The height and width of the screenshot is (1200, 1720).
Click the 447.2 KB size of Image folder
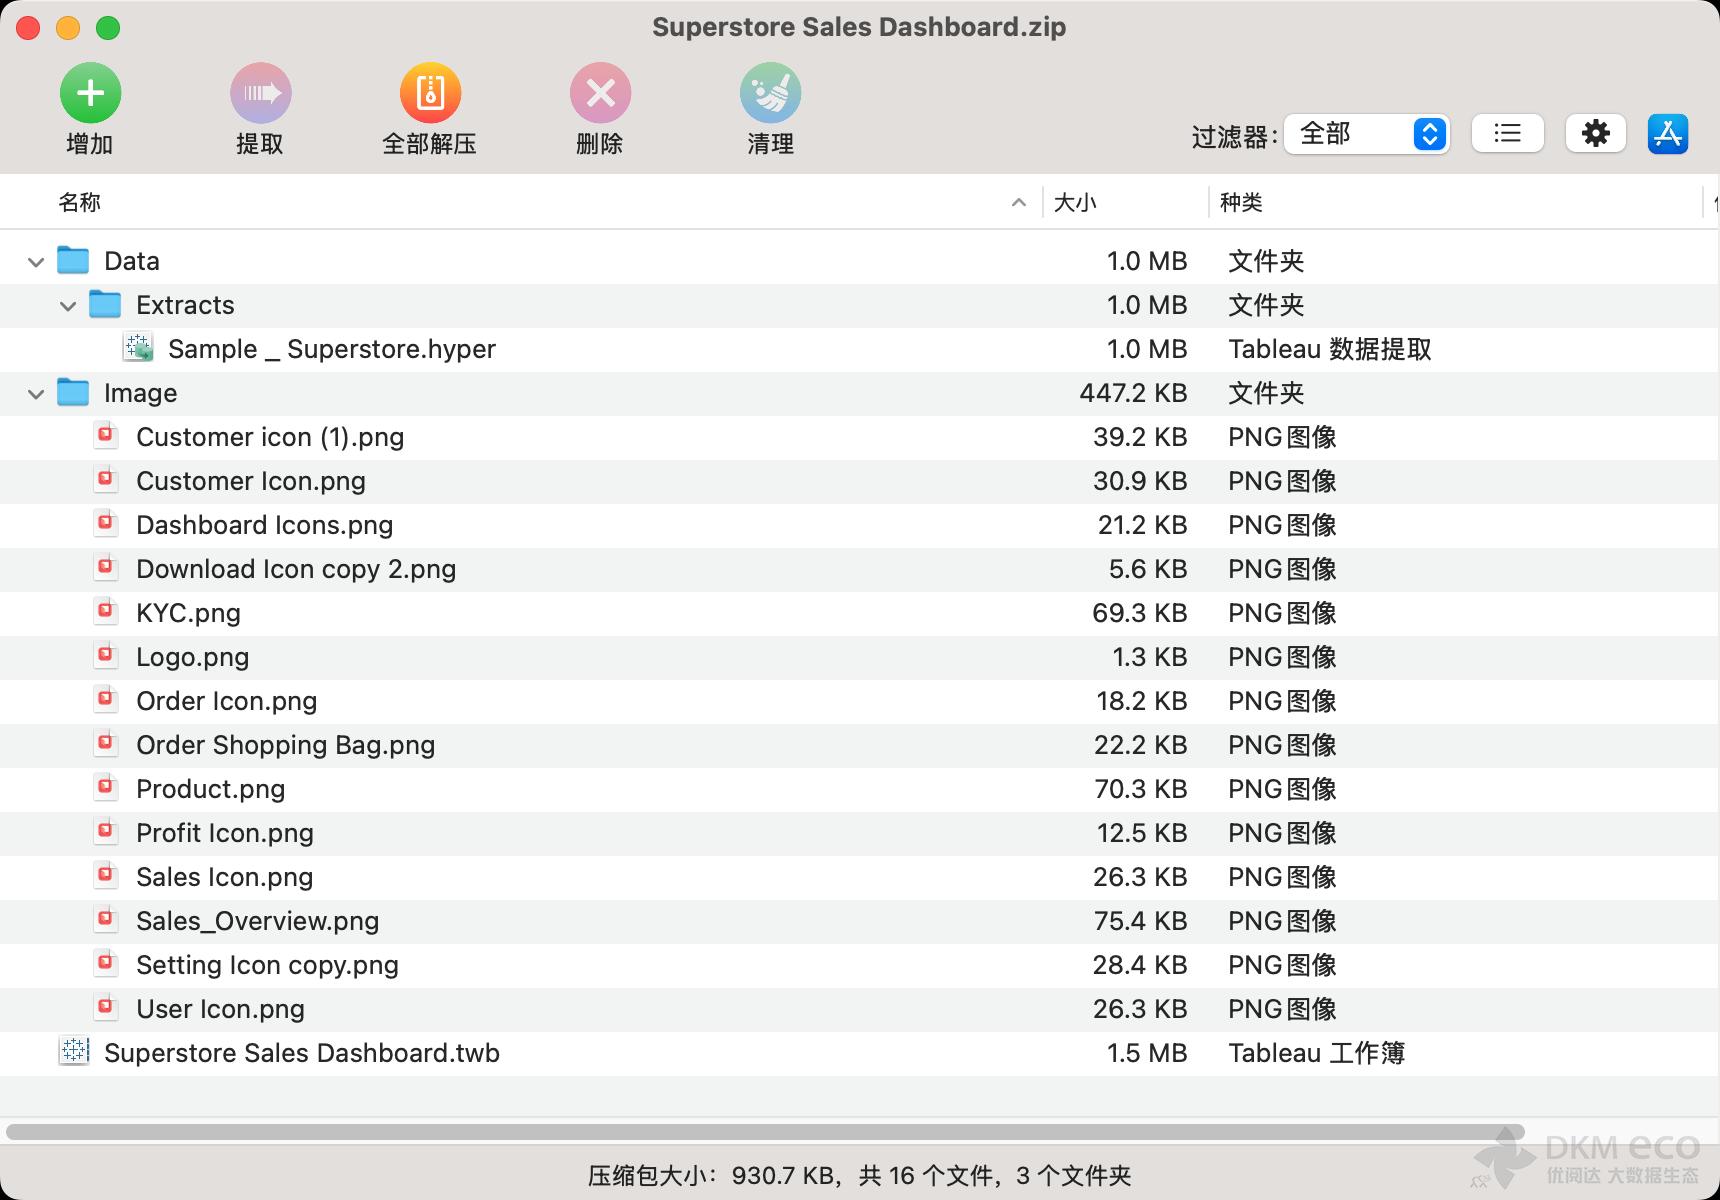tap(1133, 393)
